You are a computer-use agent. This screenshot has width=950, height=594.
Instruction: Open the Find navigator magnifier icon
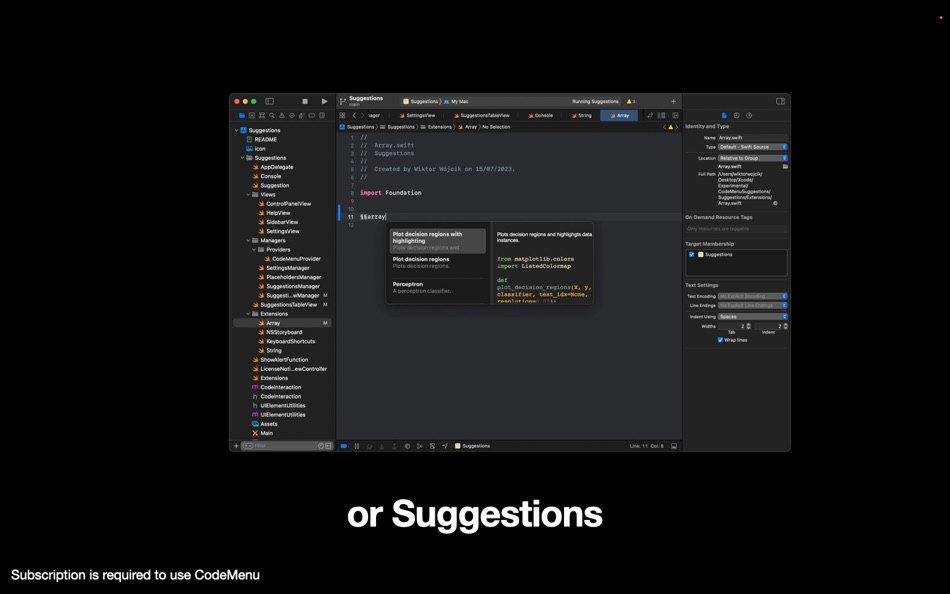pyautogui.click(x=272, y=115)
